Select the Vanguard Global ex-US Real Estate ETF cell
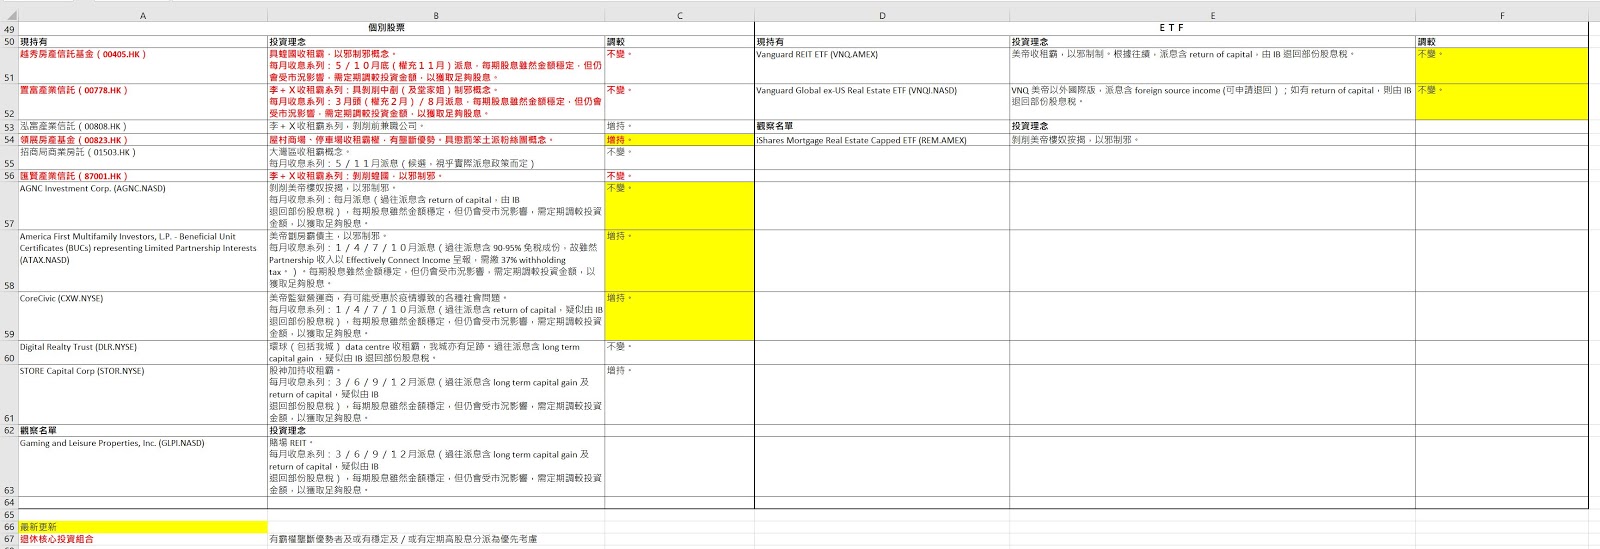 pos(882,102)
